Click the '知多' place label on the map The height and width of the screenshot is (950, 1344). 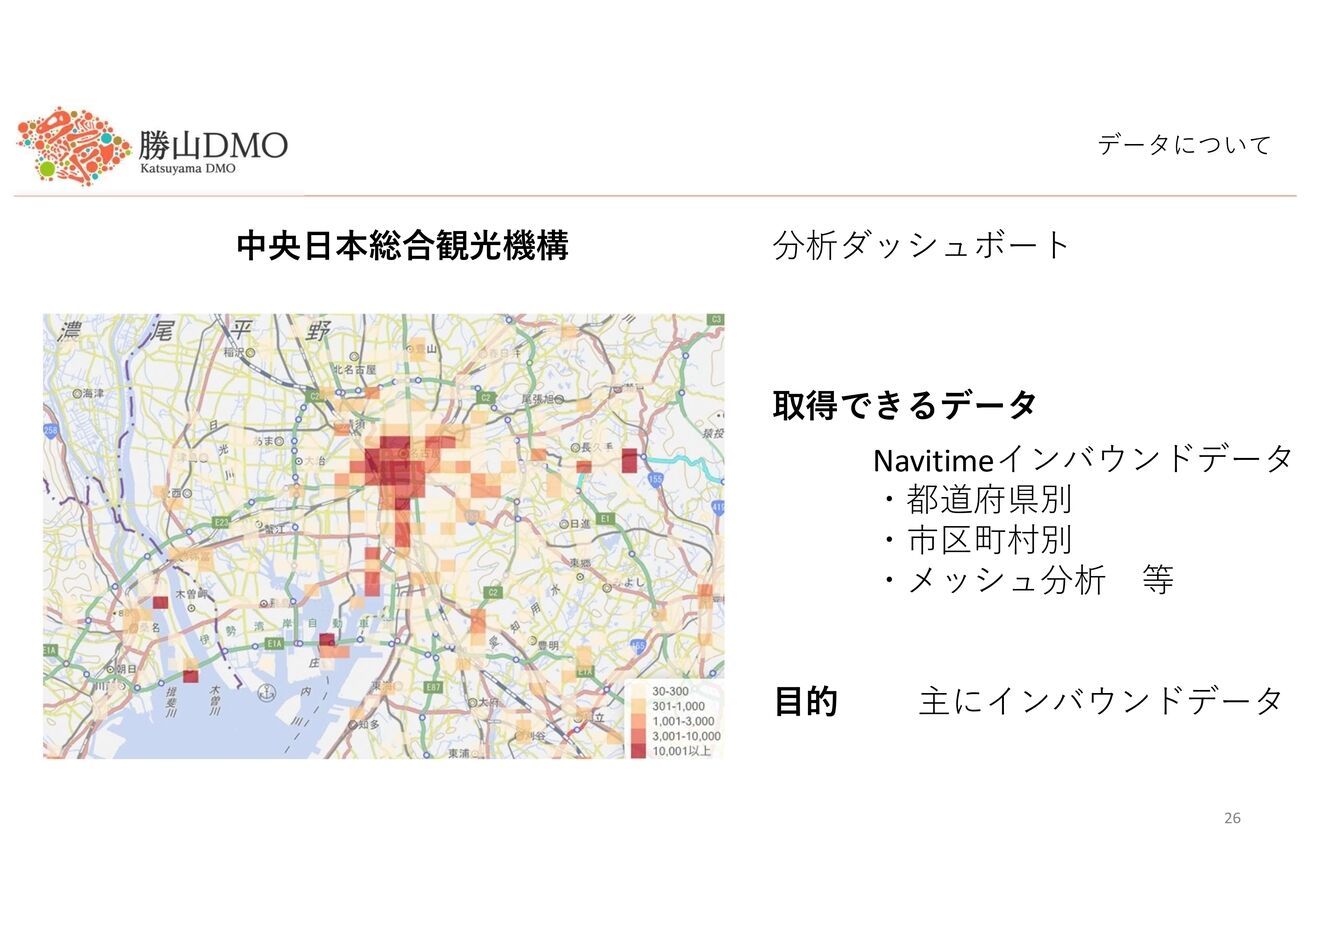click(x=368, y=725)
